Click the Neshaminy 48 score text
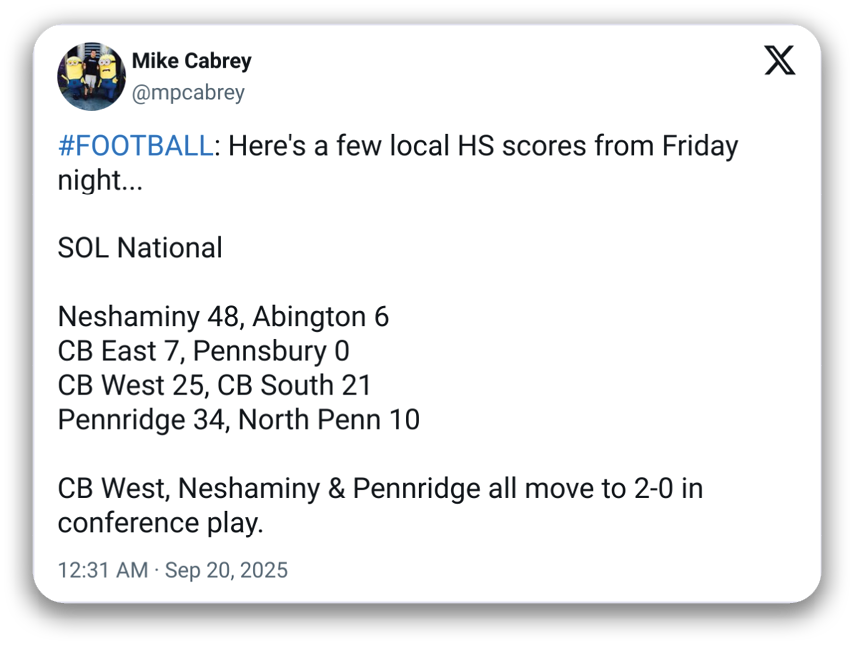Image resolution: width=854 pixels, height=645 pixels. [147, 317]
